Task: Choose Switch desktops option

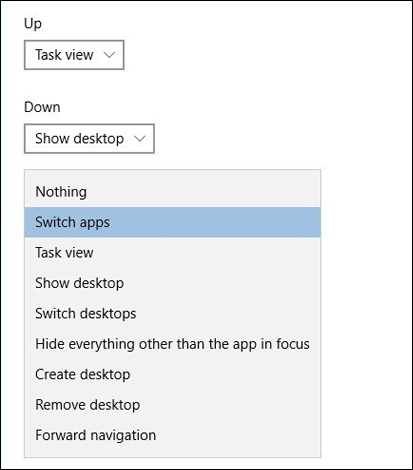Action: click(x=172, y=314)
